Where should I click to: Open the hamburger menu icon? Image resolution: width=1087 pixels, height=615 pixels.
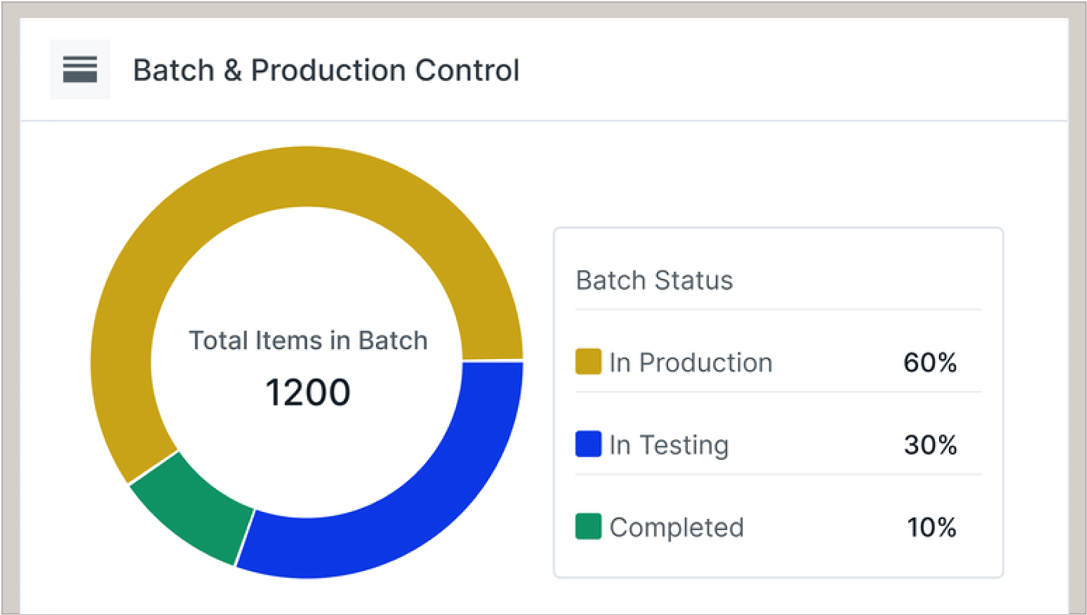(x=80, y=69)
